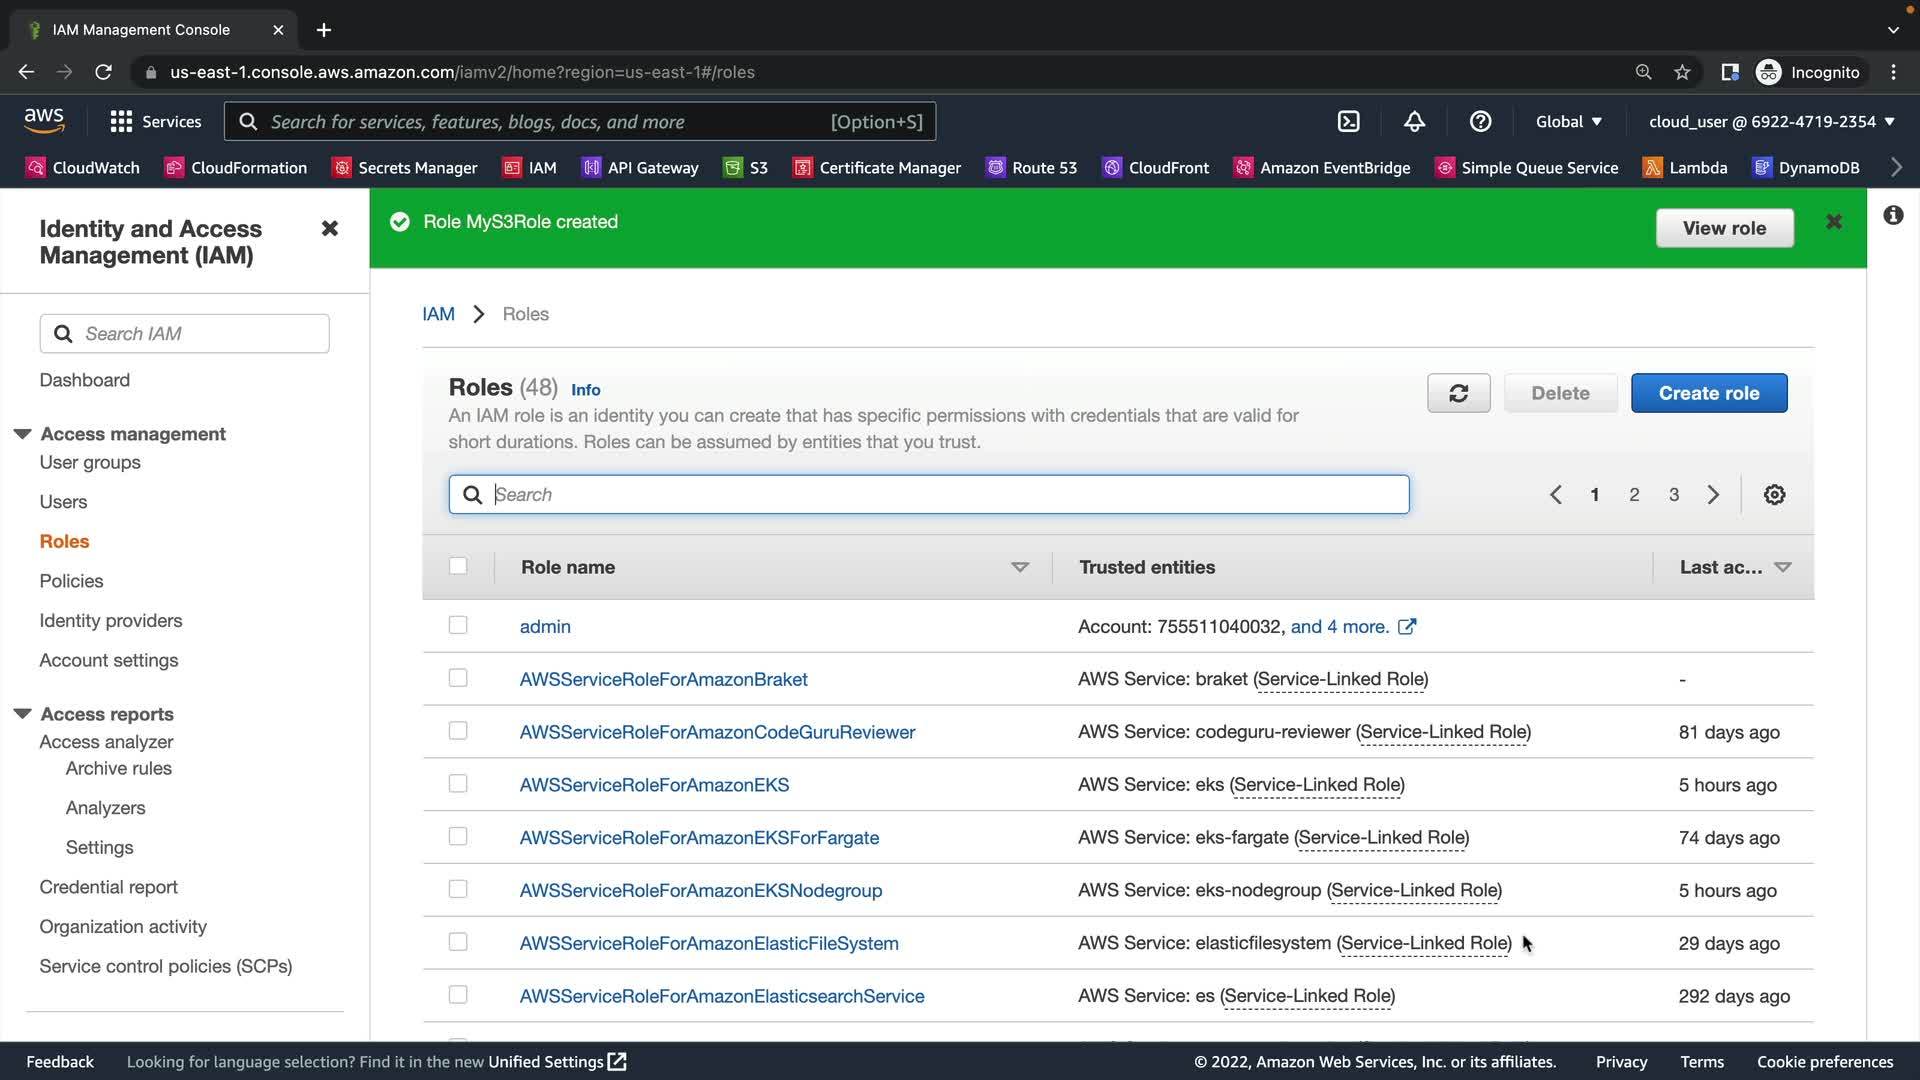Open the notifications bell icon
Image resolution: width=1920 pixels, height=1080 pixels.
pos(1414,121)
